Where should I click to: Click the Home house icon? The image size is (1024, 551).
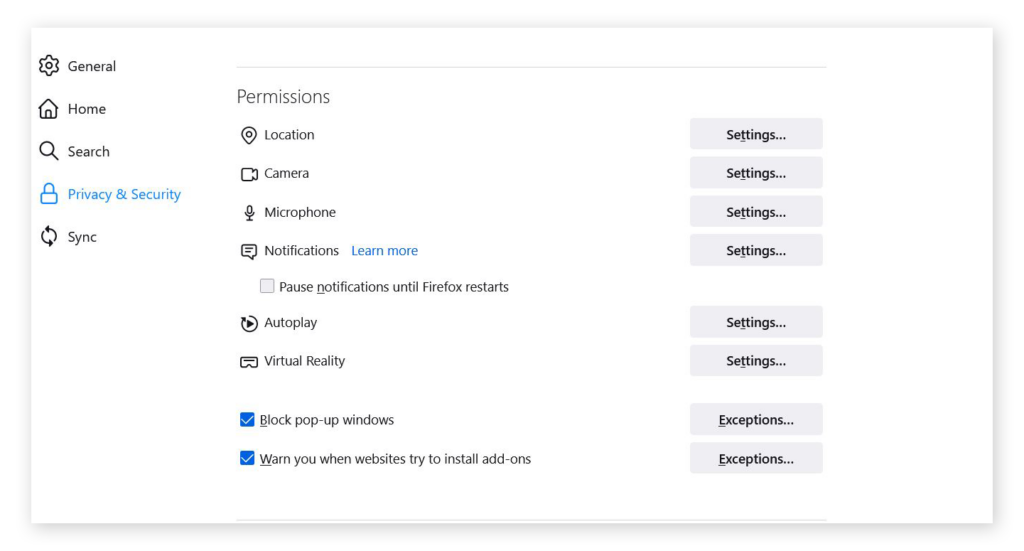(49, 109)
